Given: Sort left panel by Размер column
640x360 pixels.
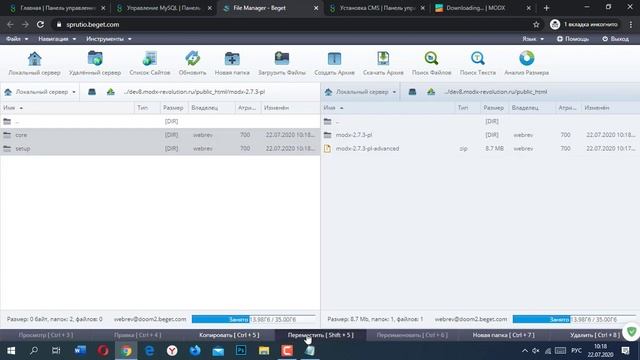Looking at the screenshot, I should tap(173, 108).
